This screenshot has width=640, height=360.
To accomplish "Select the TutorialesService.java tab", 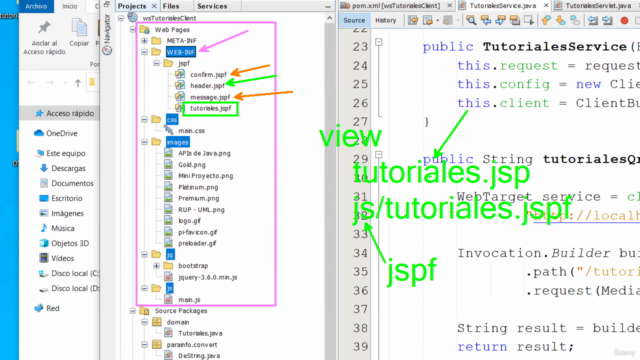I will 502,6.
